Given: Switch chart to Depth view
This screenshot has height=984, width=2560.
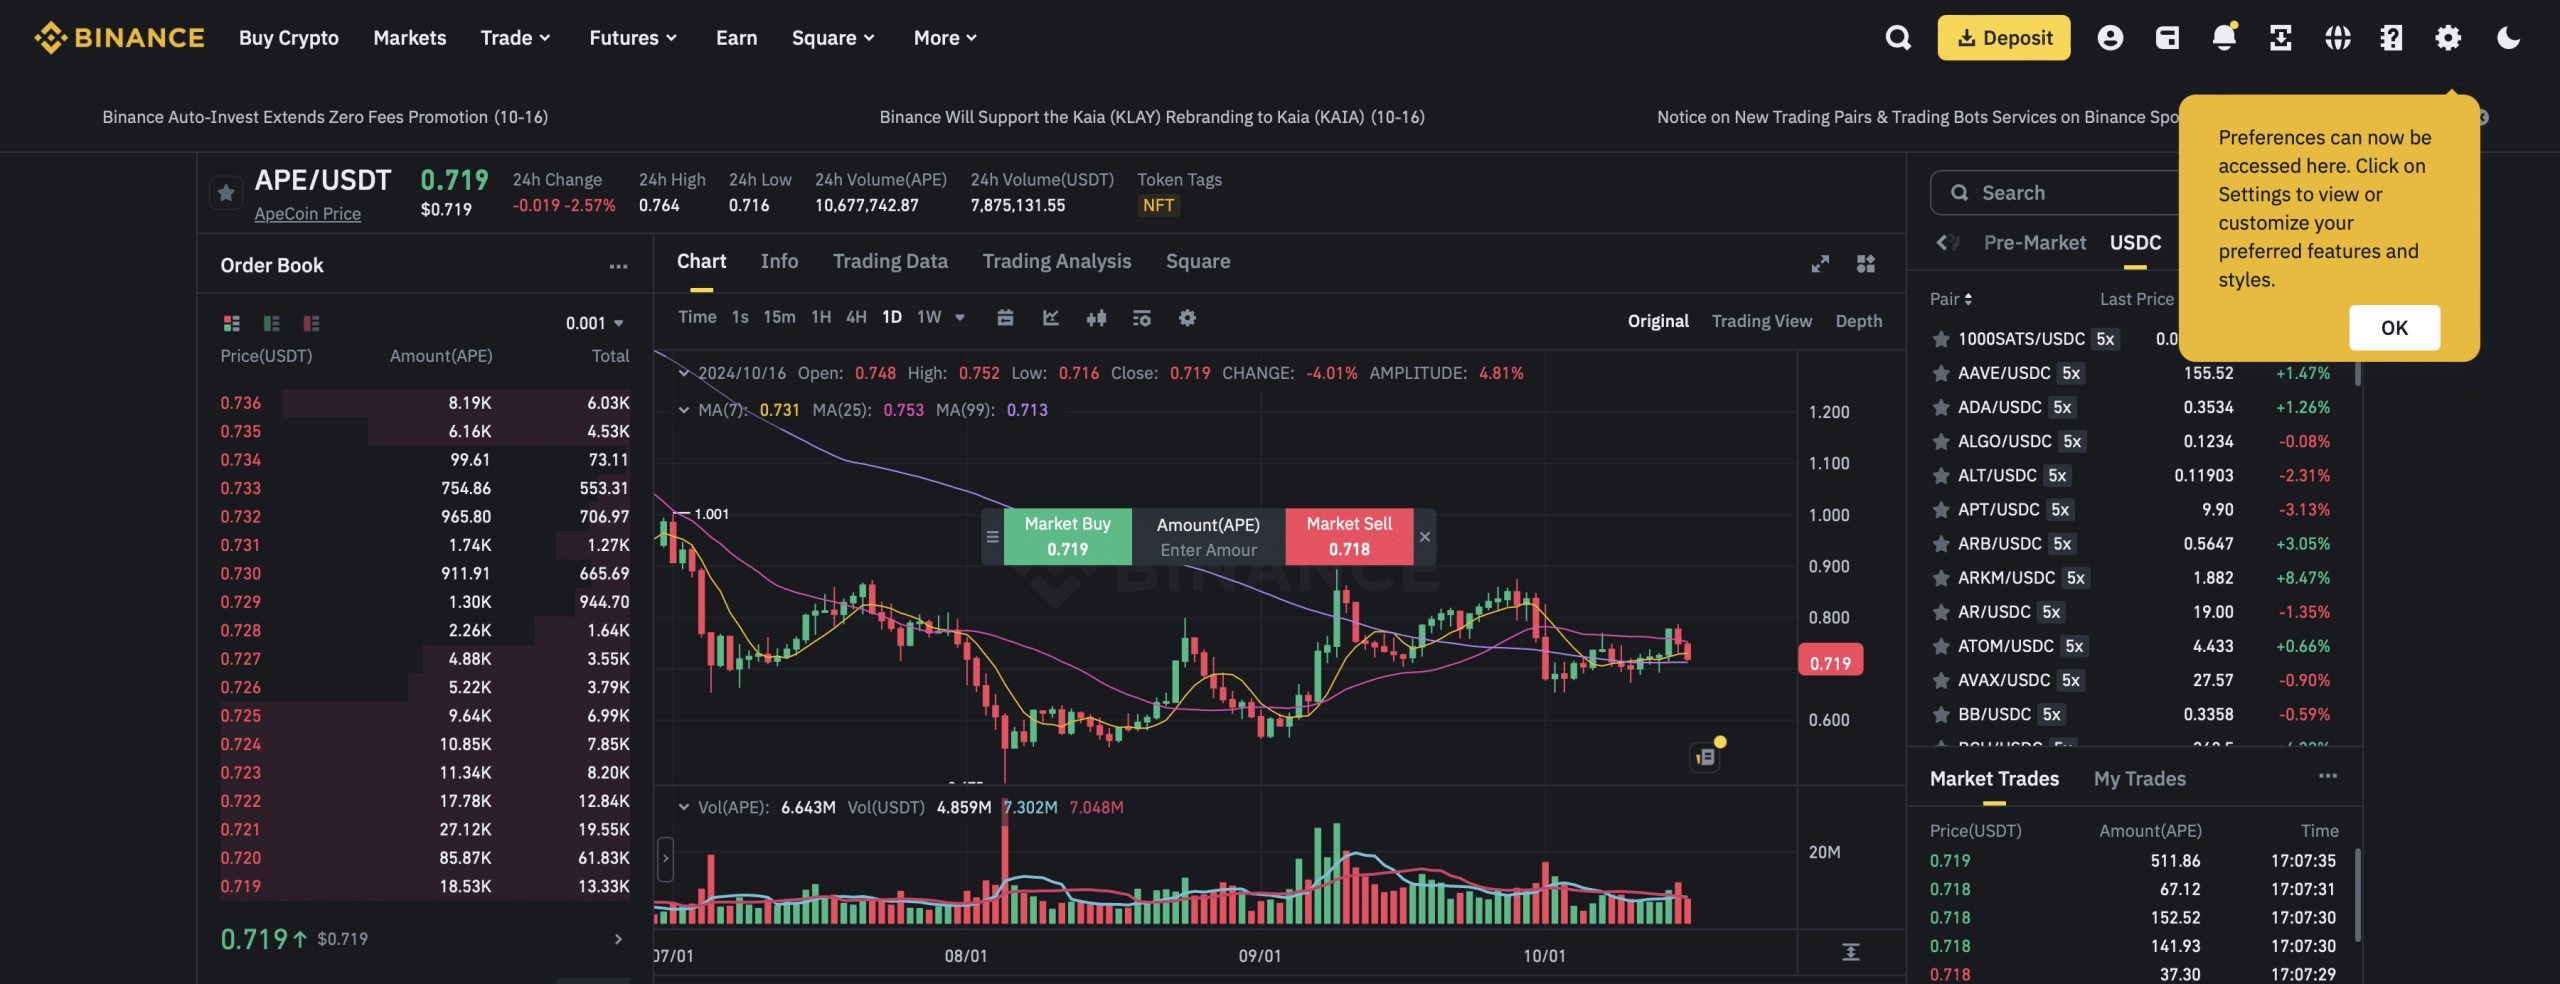Looking at the screenshot, I should pos(1858,321).
